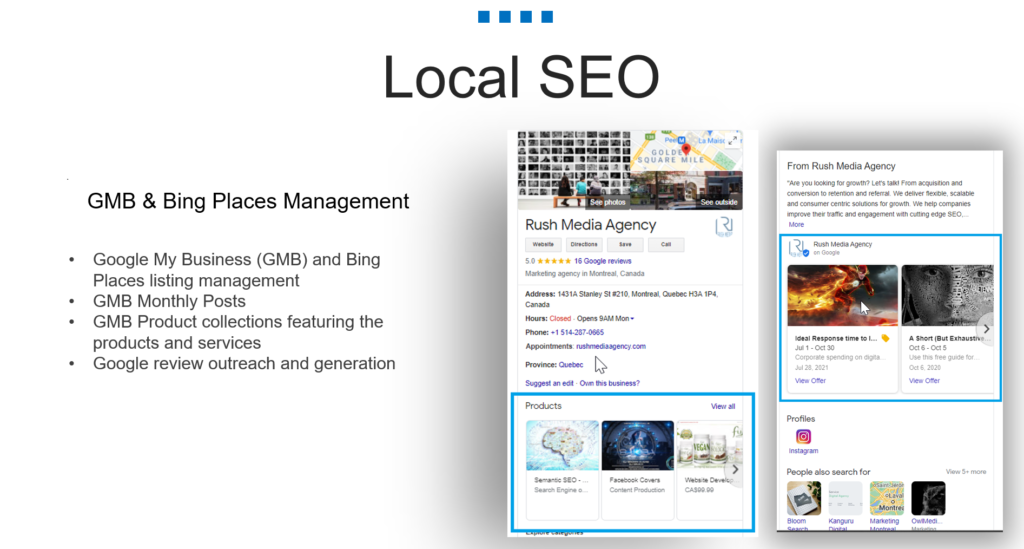
Task: Click the Rush Media verified logo on Google
Action: coord(797,248)
